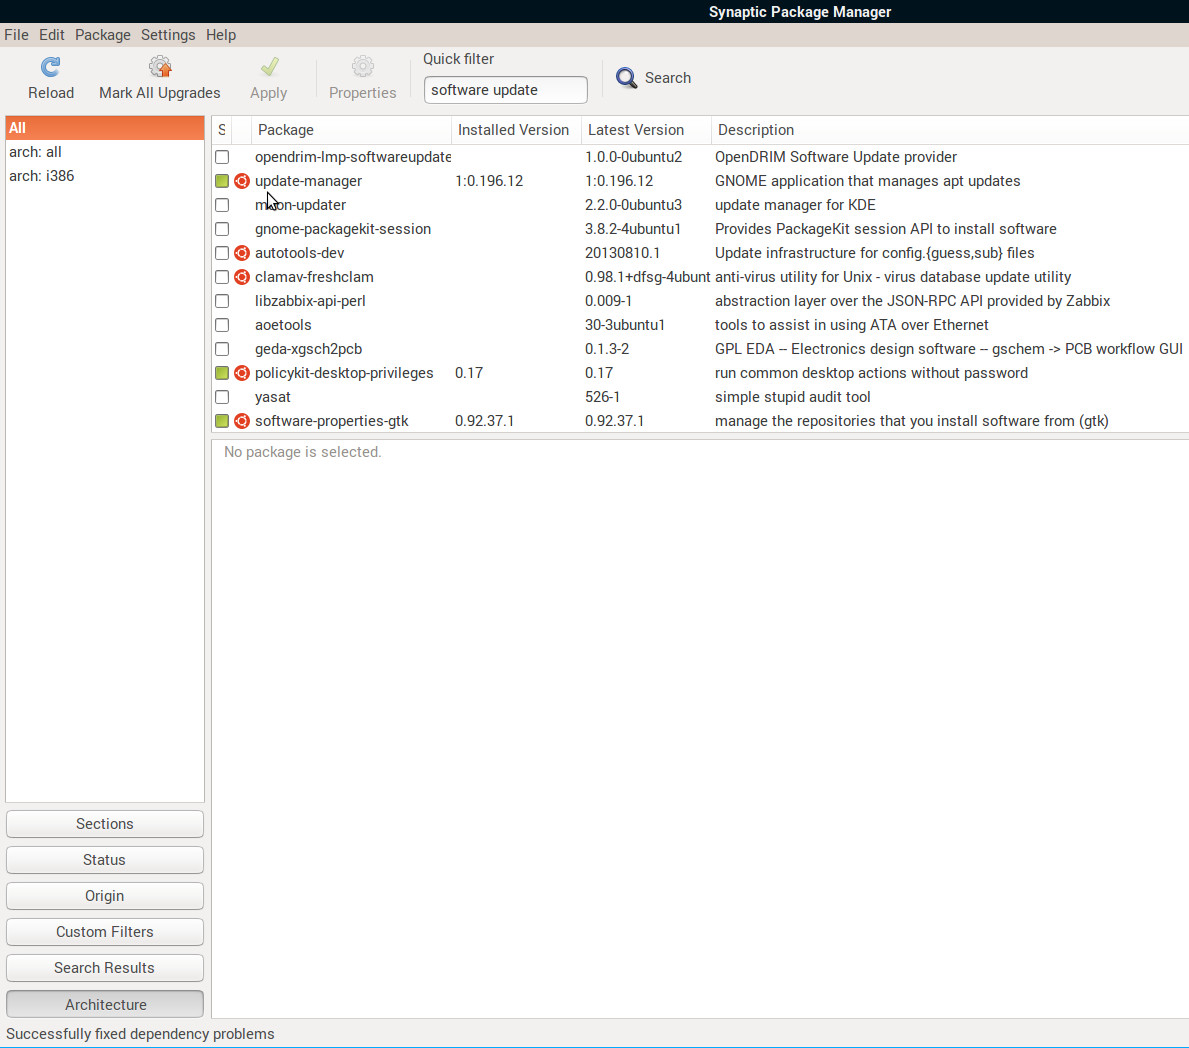Mark the autotools-dev status checkbox
The image size is (1189, 1048).
click(222, 253)
